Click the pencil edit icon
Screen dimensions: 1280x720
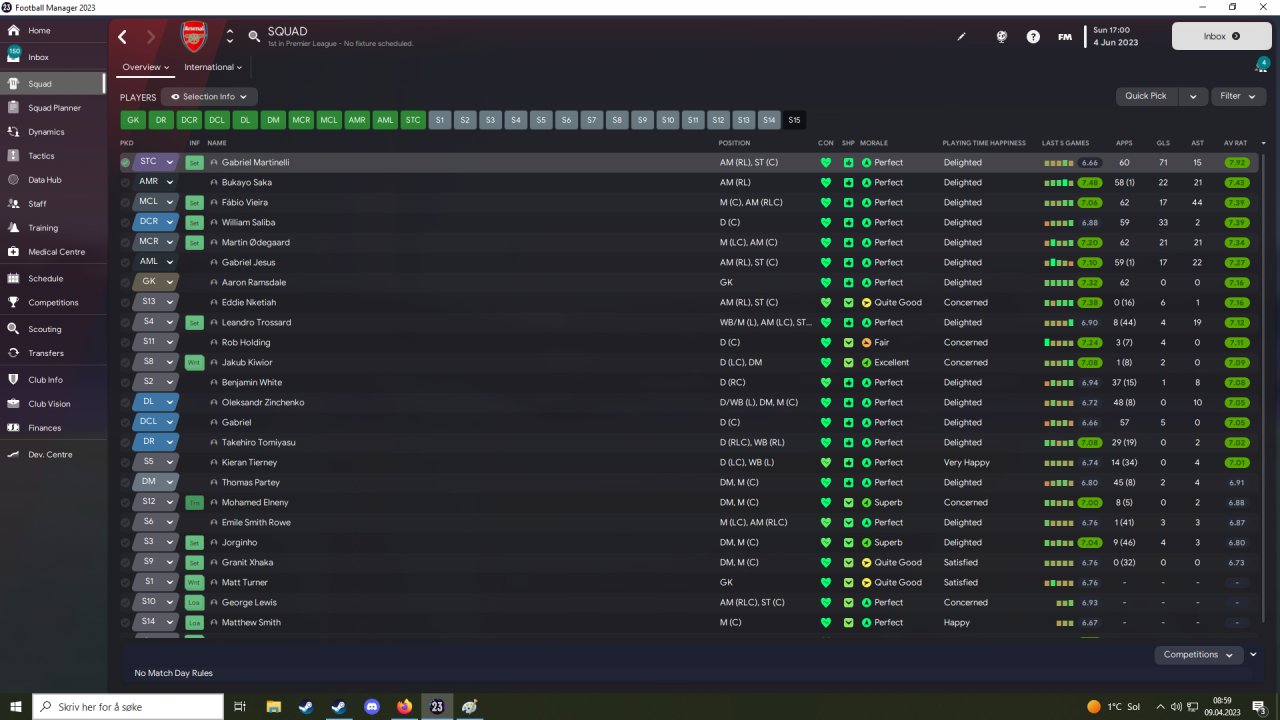[962, 37]
